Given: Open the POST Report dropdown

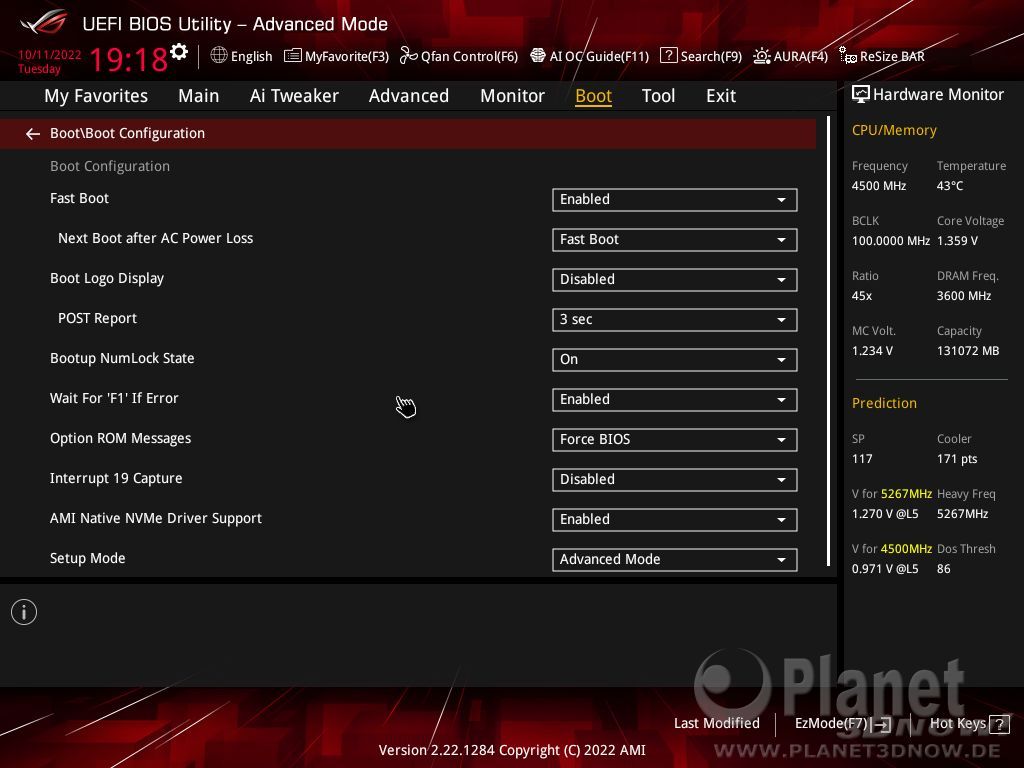Looking at the screenshot, I should click(675, 319).
